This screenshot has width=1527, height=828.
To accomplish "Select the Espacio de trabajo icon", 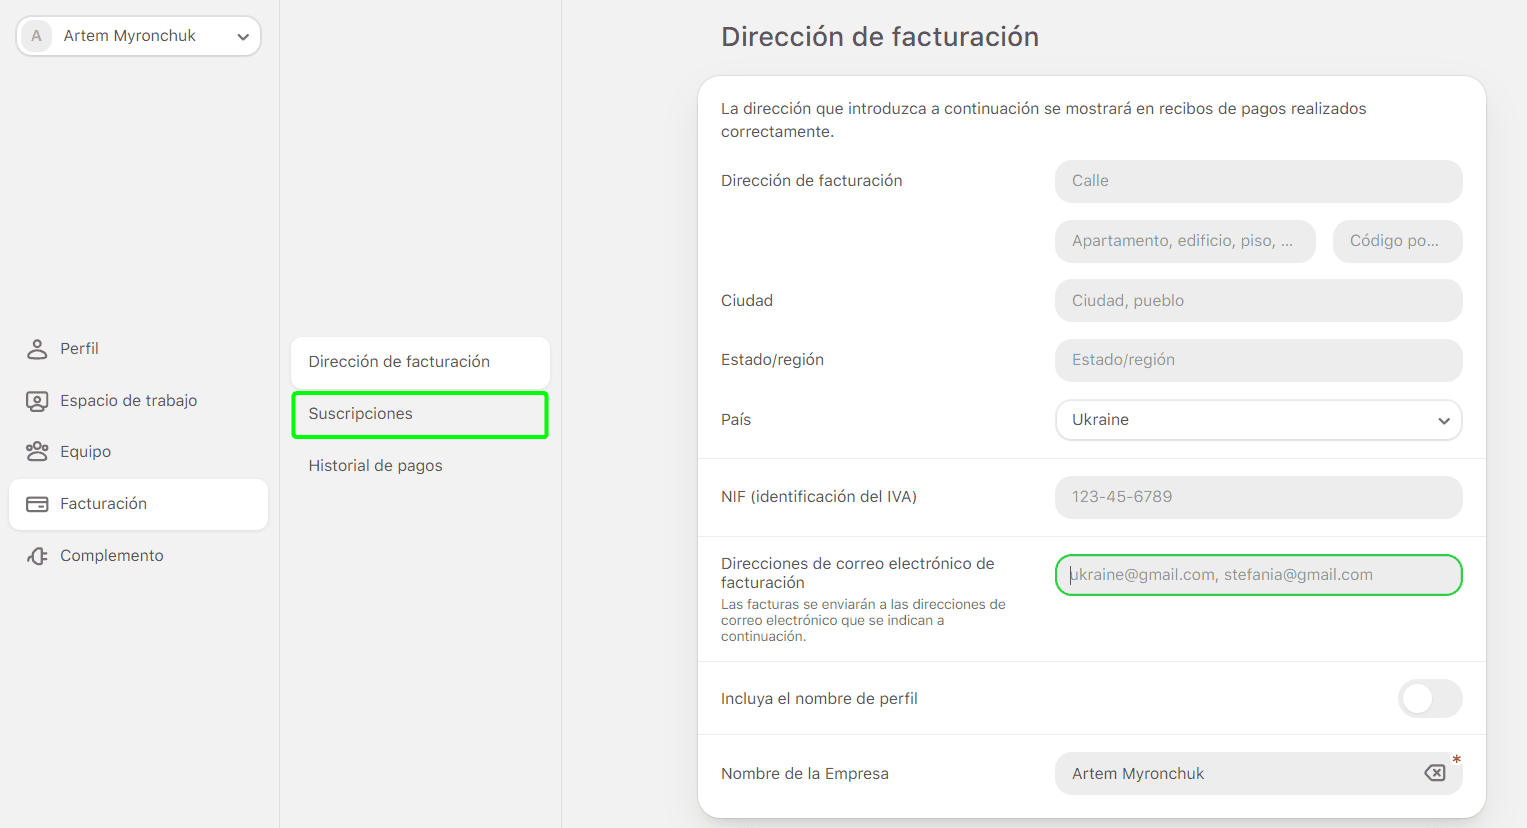I will click(37, 400).
